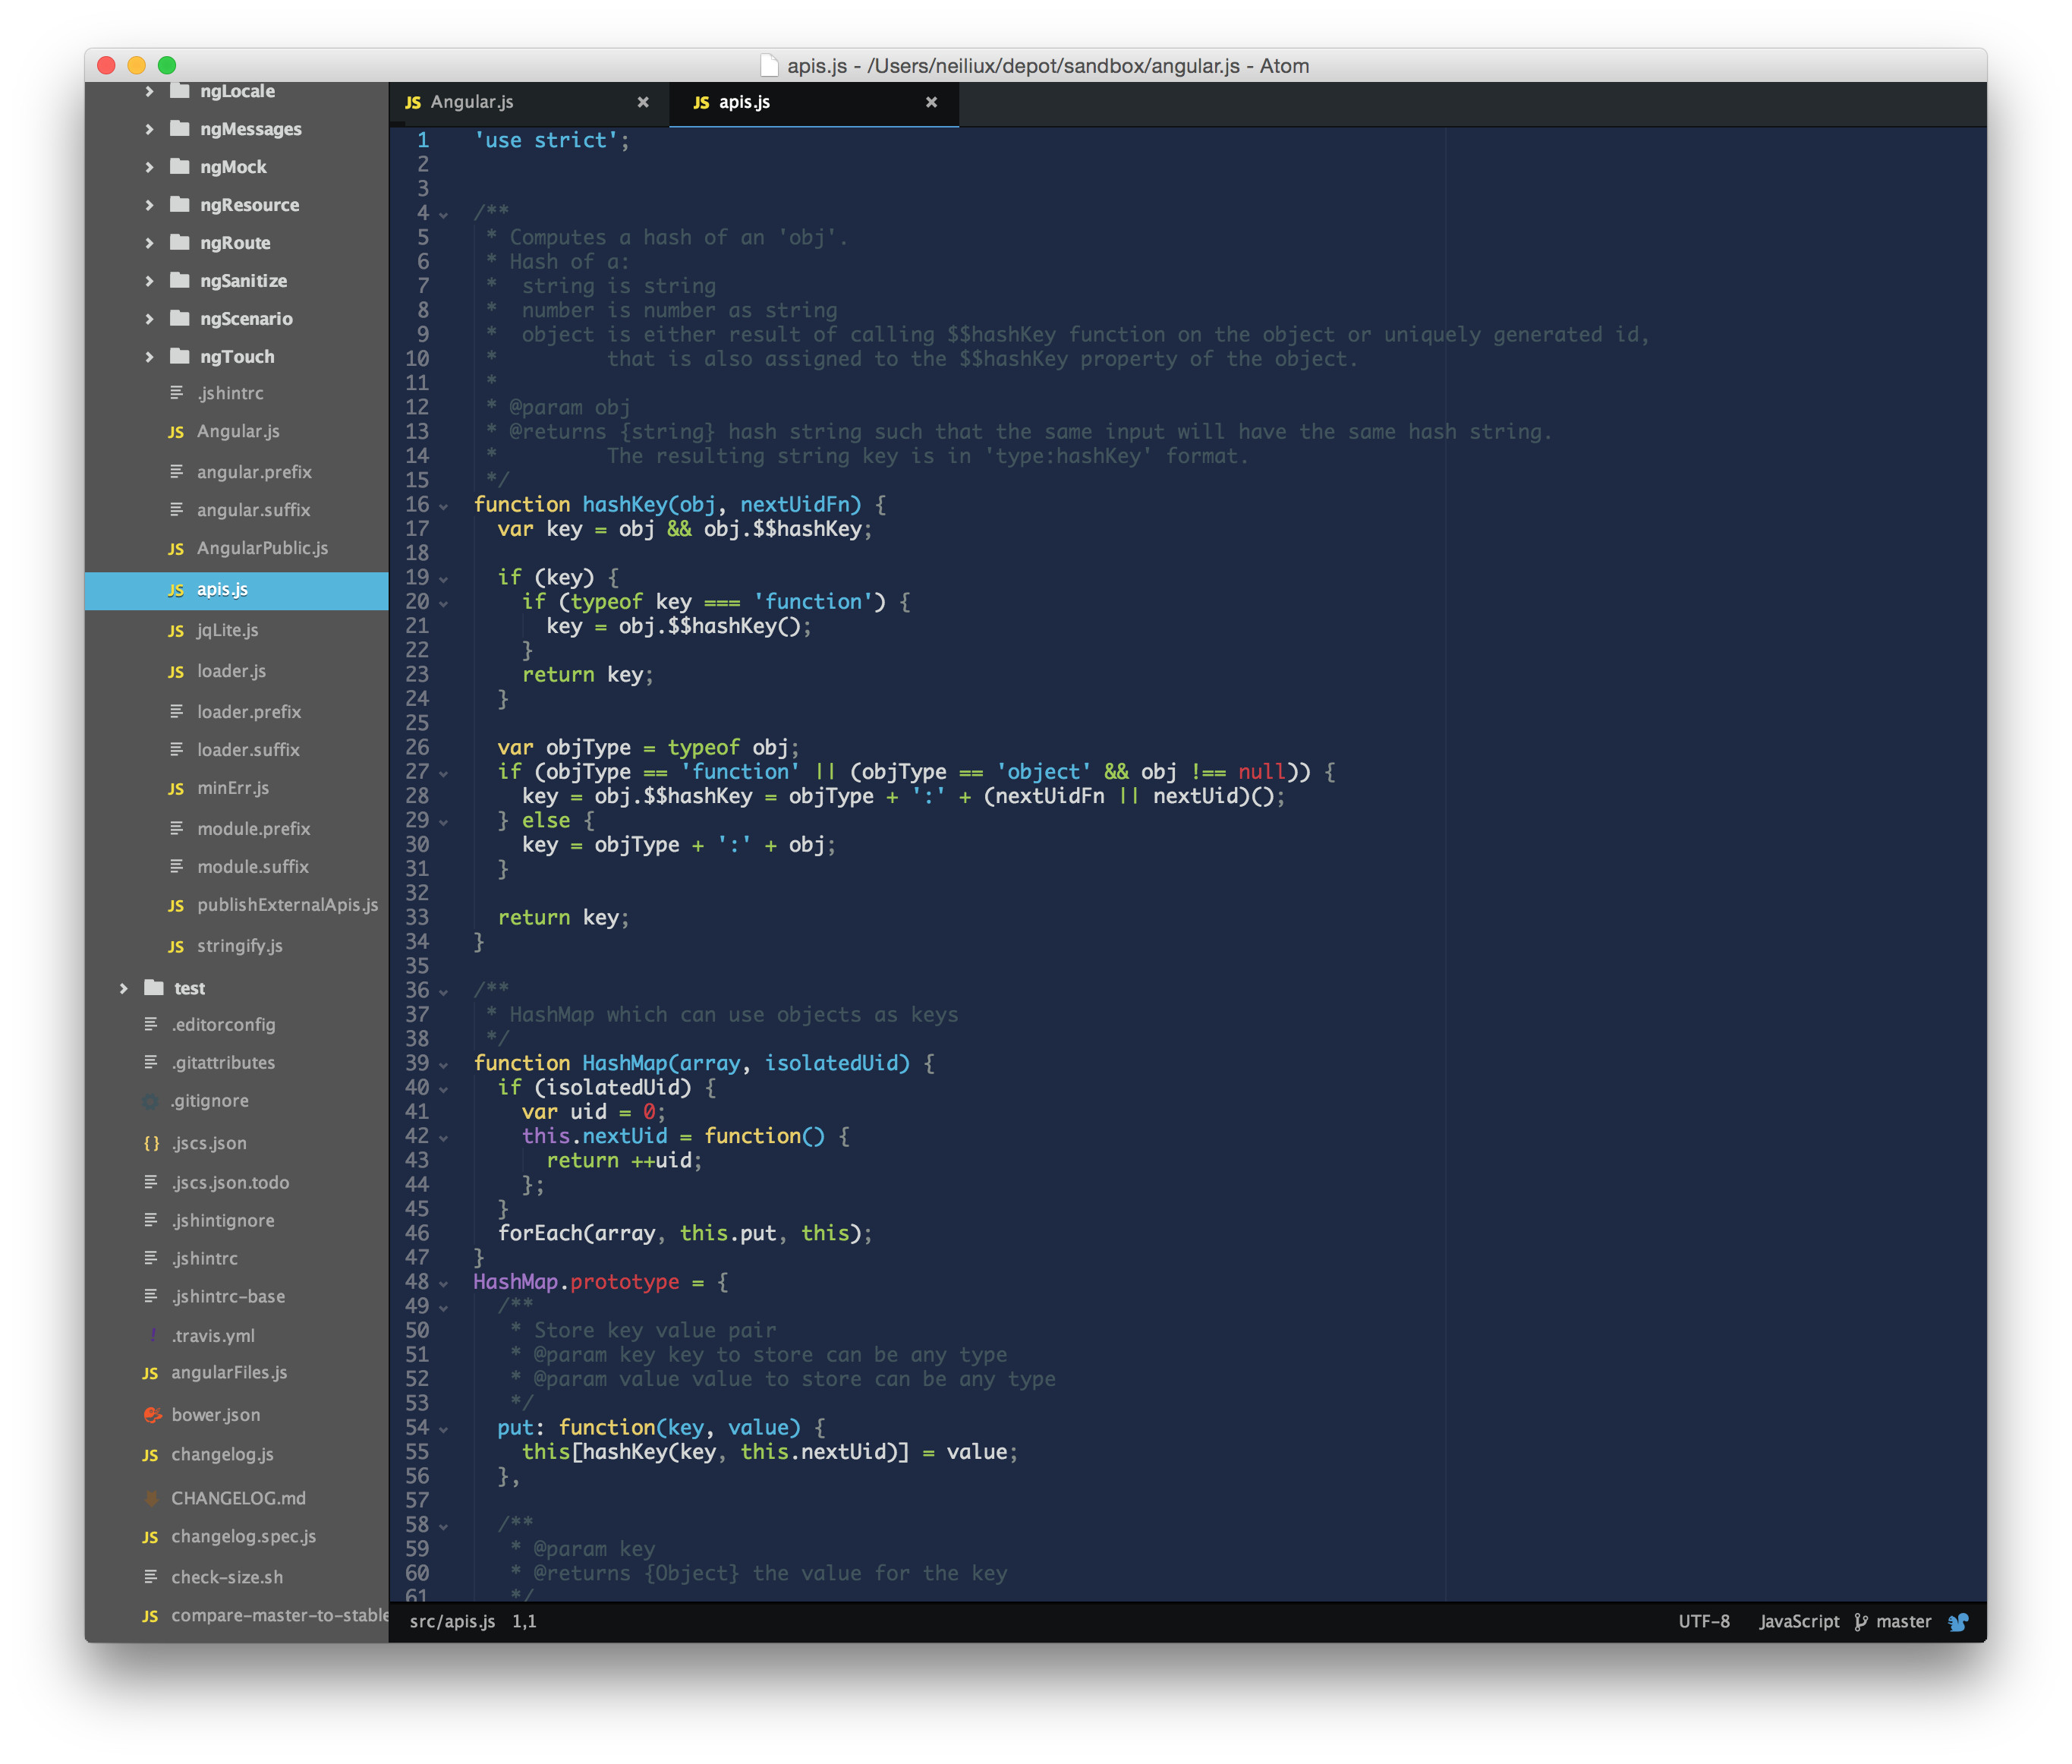Click the bower icon beside bower.json
This screenshot has height=1764, width=2072.
[x=152, y=1414]
